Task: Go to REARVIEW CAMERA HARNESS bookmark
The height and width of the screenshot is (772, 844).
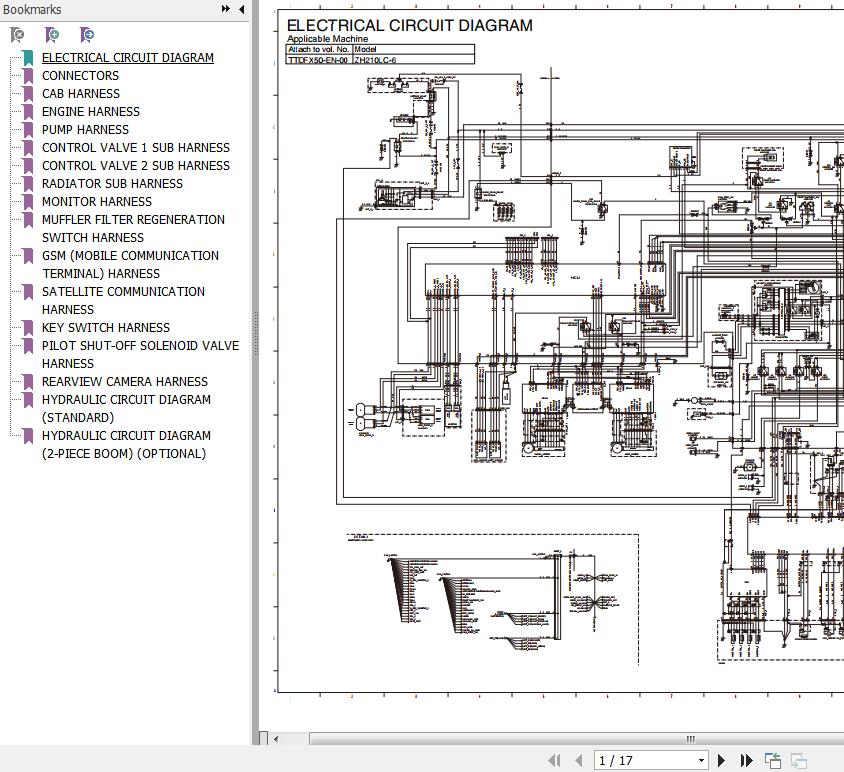Action: pyautogui.click(x=124, y=382)
